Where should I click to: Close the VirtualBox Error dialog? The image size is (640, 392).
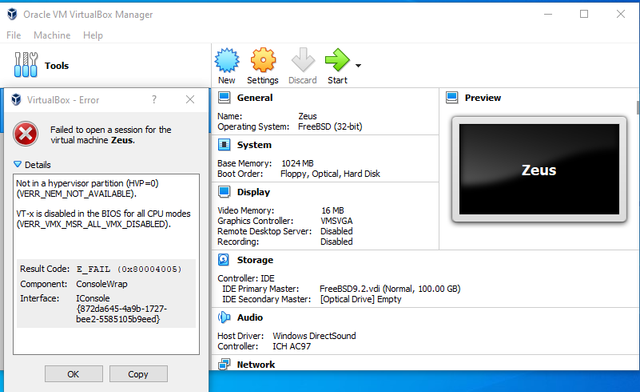tap(190, 99)
